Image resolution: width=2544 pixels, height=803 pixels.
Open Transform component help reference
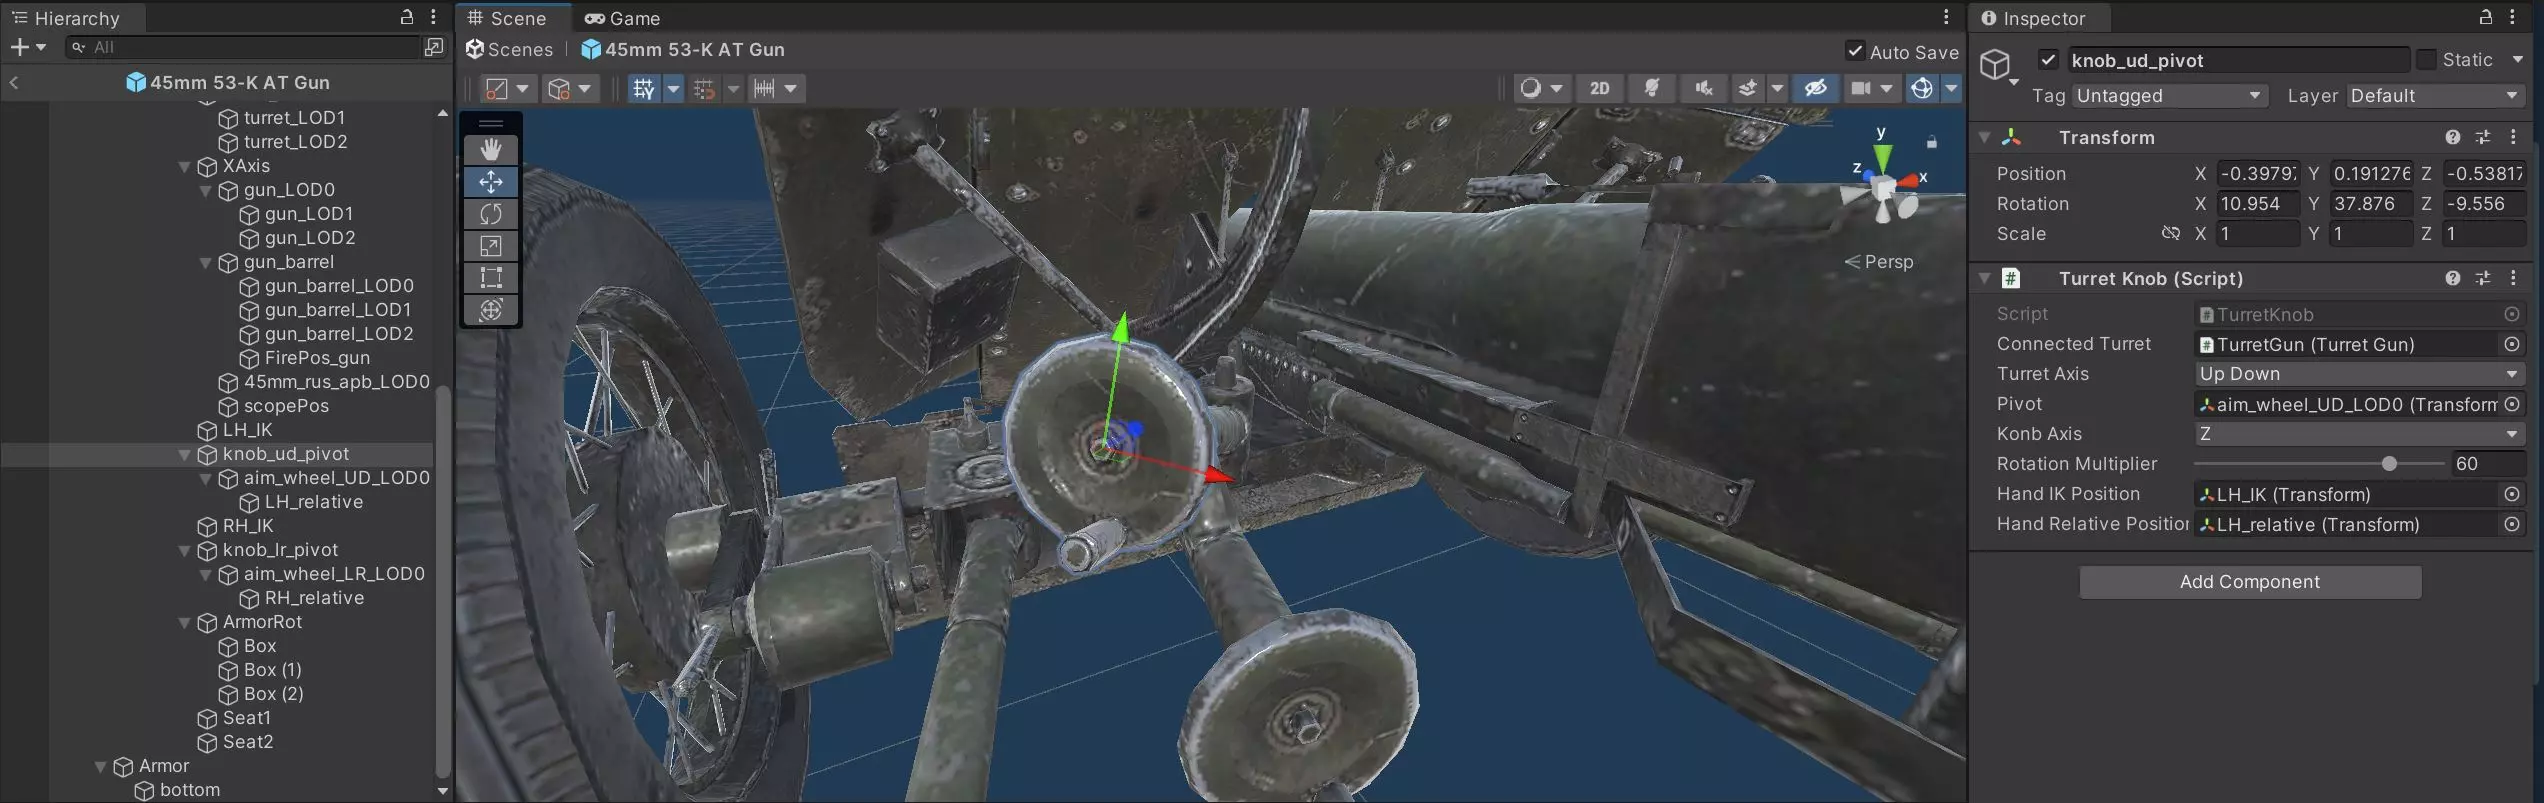[x=2453, y=137]
